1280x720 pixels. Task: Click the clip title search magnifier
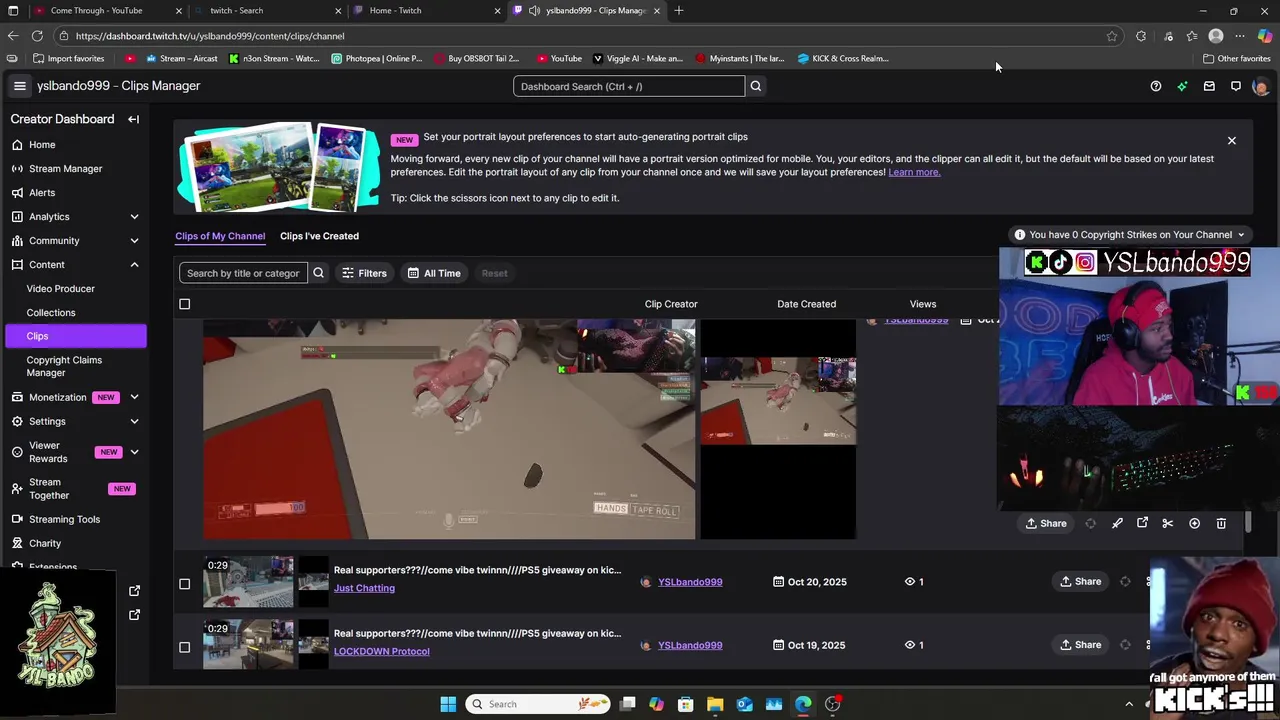click(x=318, y=273)
